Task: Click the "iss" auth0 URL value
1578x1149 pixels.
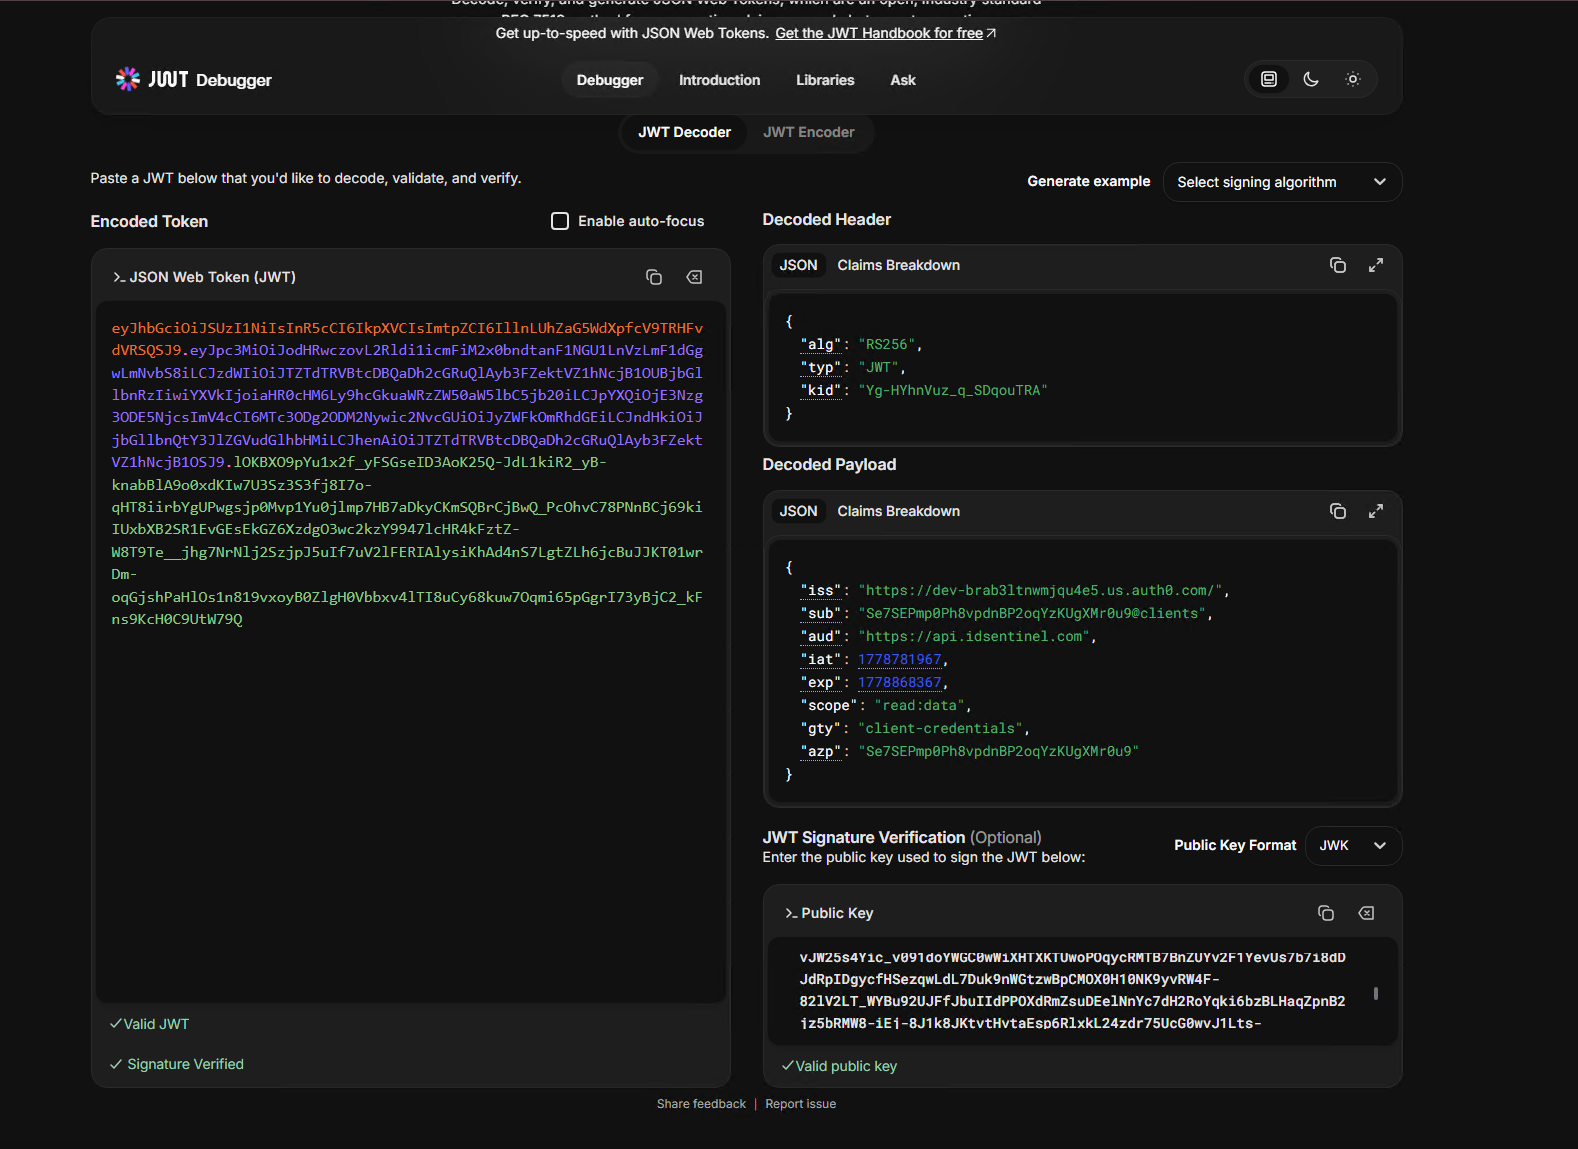Action: tap(1040, 591)
